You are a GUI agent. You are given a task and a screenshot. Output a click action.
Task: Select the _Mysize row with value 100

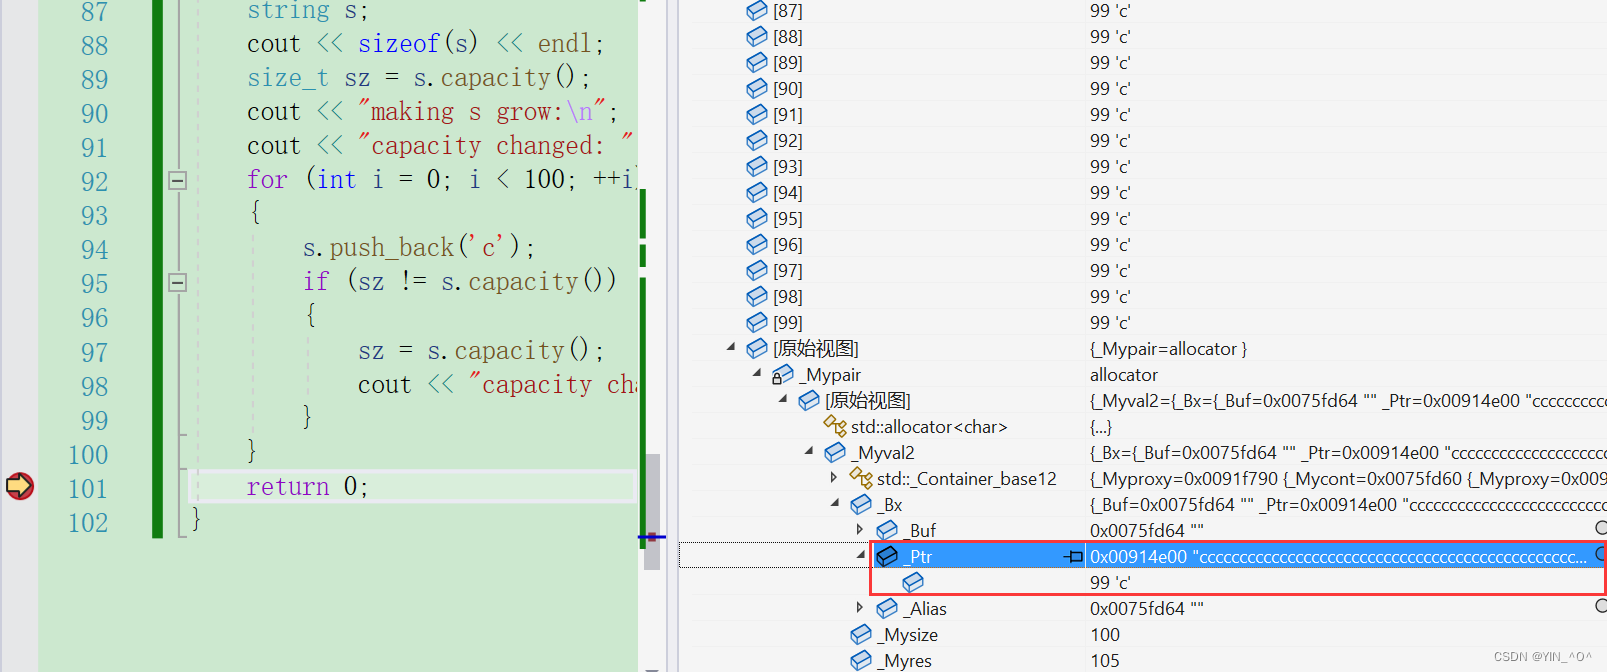point(1143,634)
